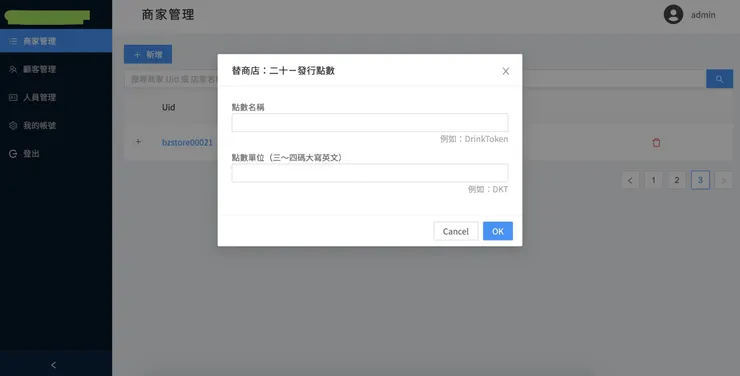Go to the previous page arrow
This screenshot has width=740, height=376.
coord(630,180)
